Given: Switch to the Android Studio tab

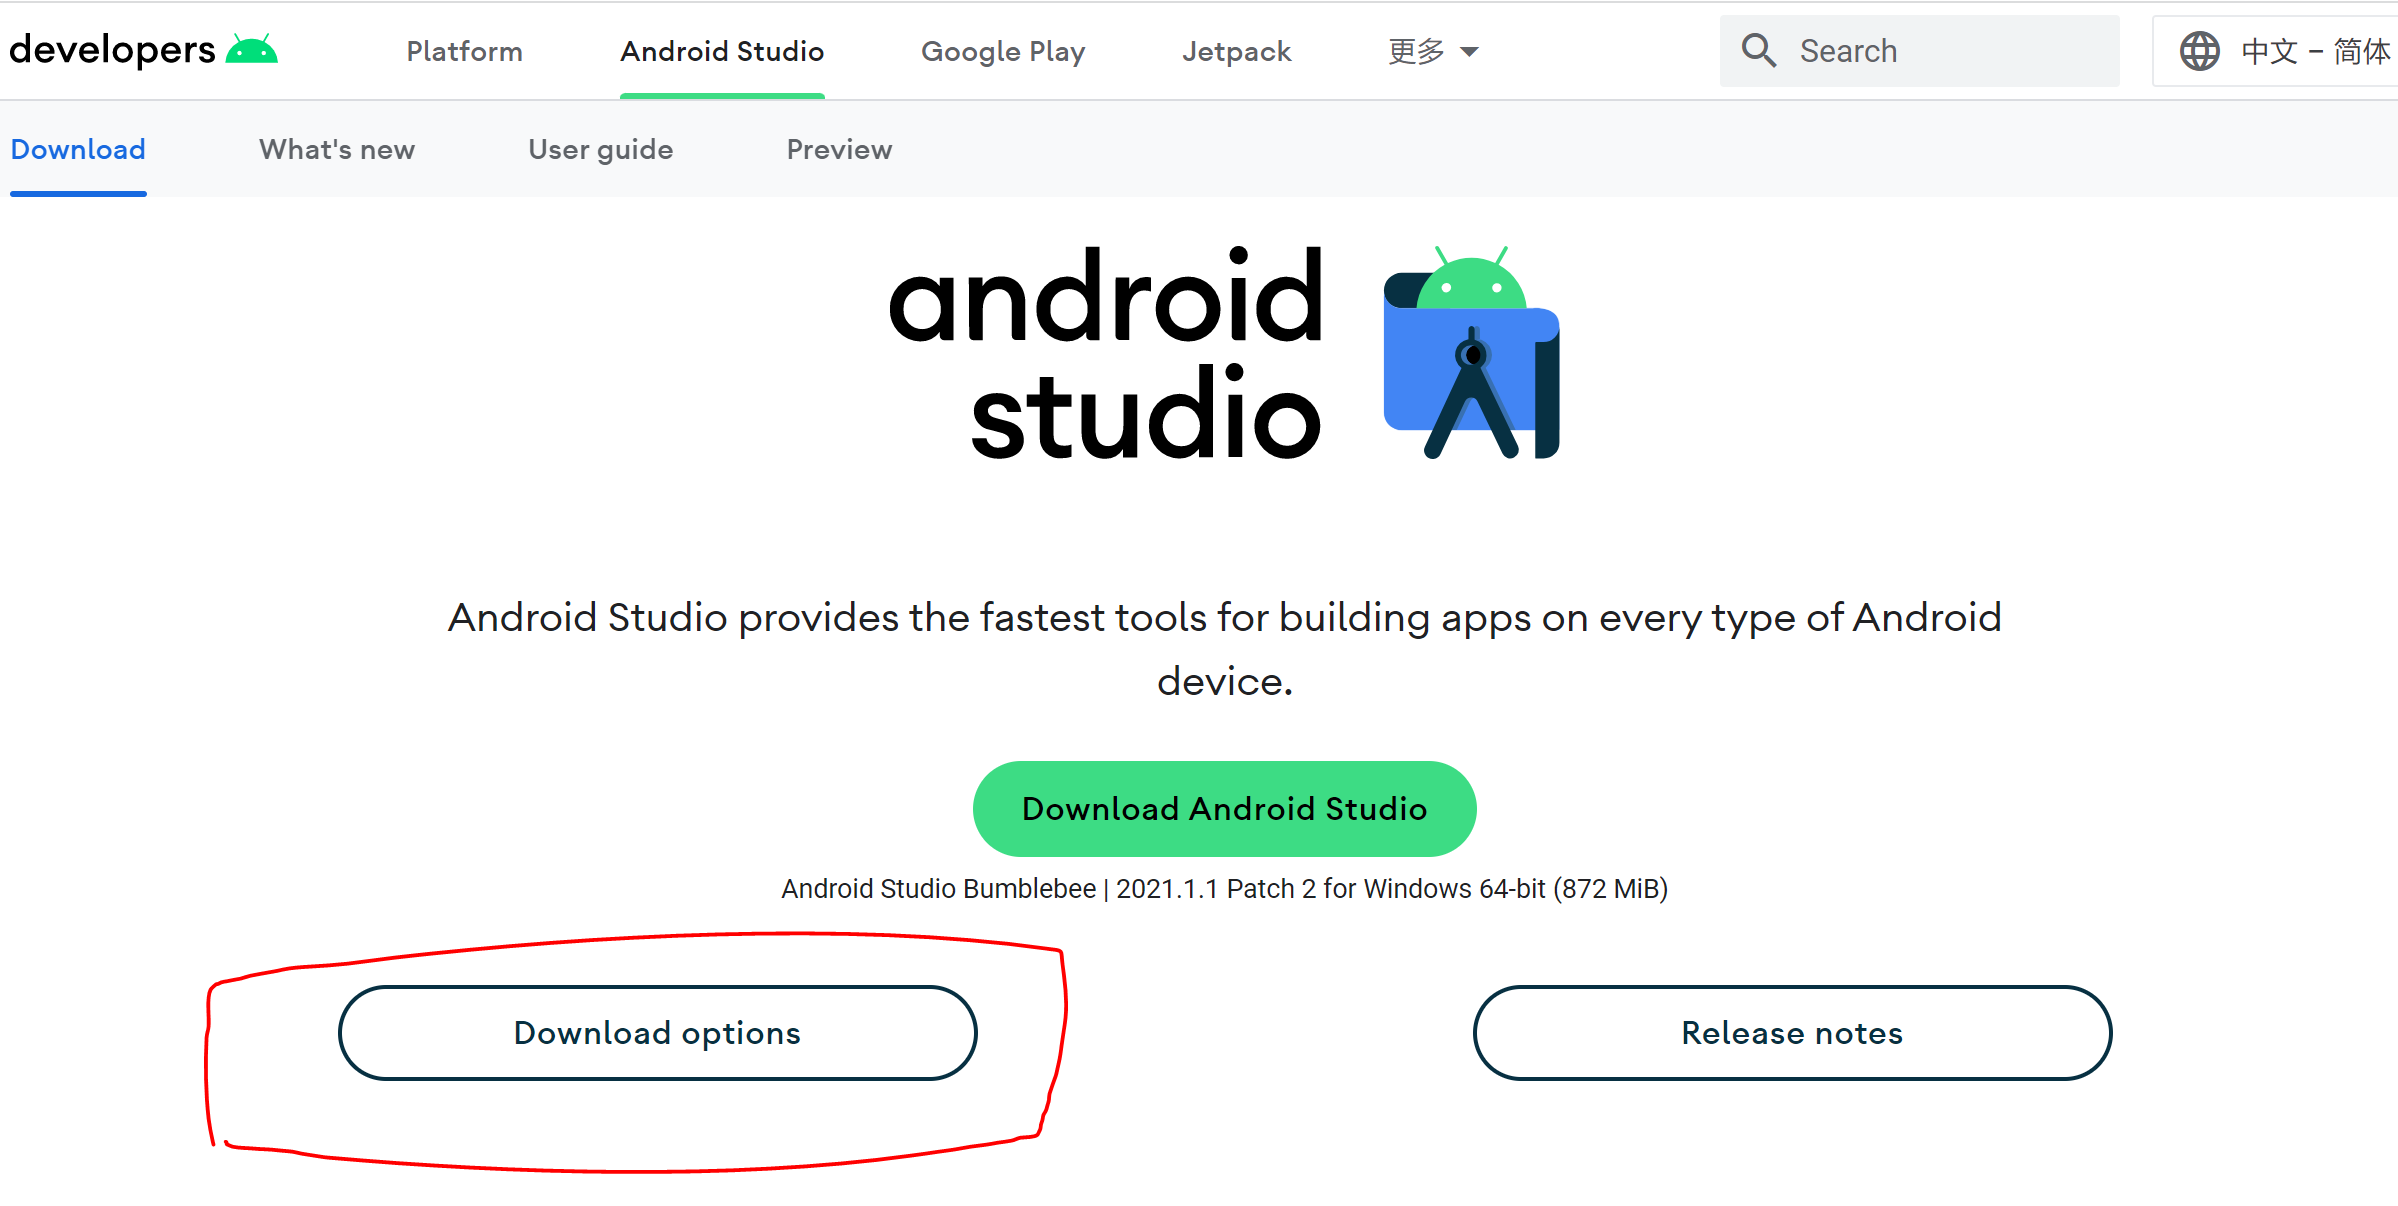Looking at the screenshot, I should [x=721, y=50].
